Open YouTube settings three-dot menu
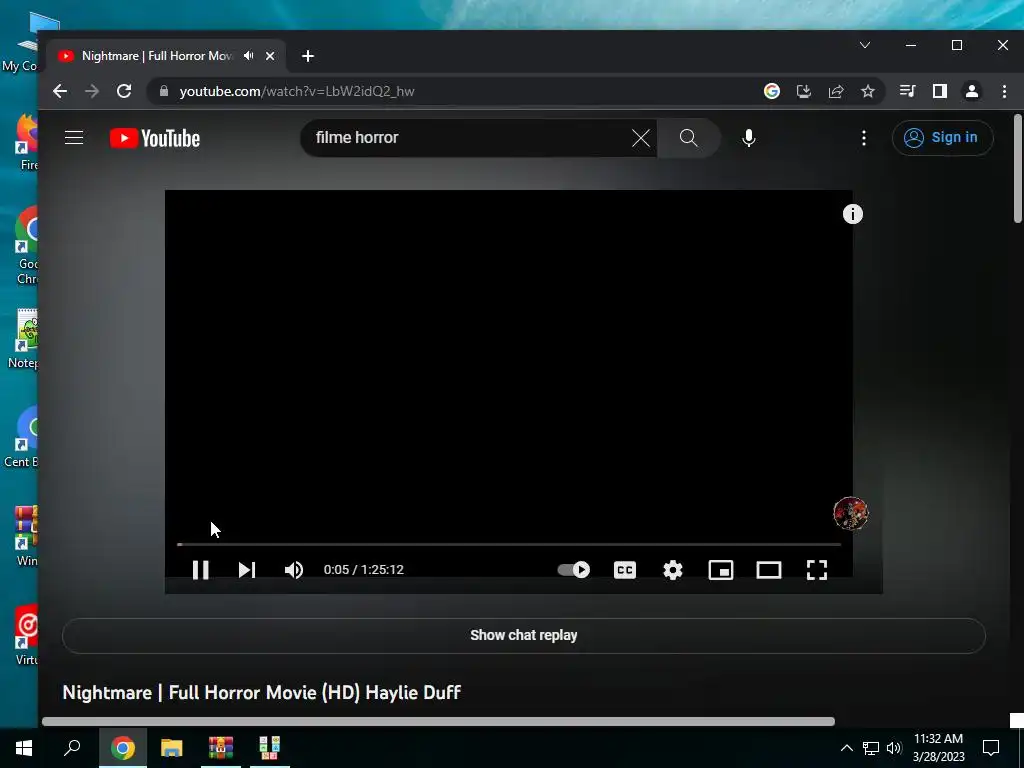Screen dimensions: 1024x768 click(x=864, y=138)
